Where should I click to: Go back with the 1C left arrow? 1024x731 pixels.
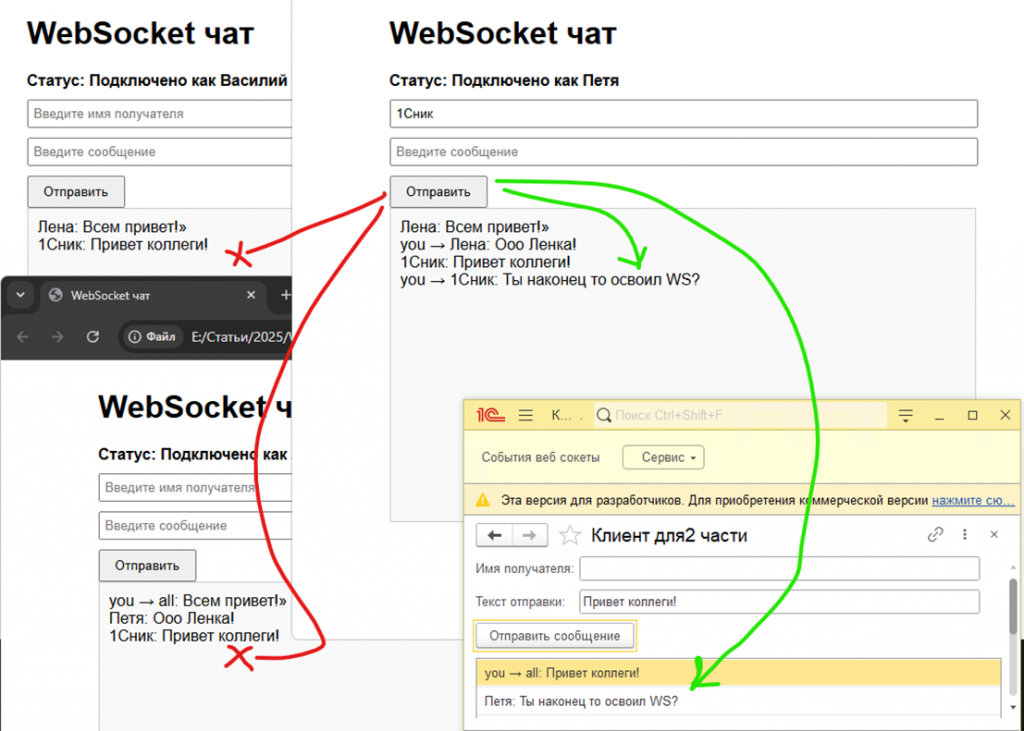point(494,536)
